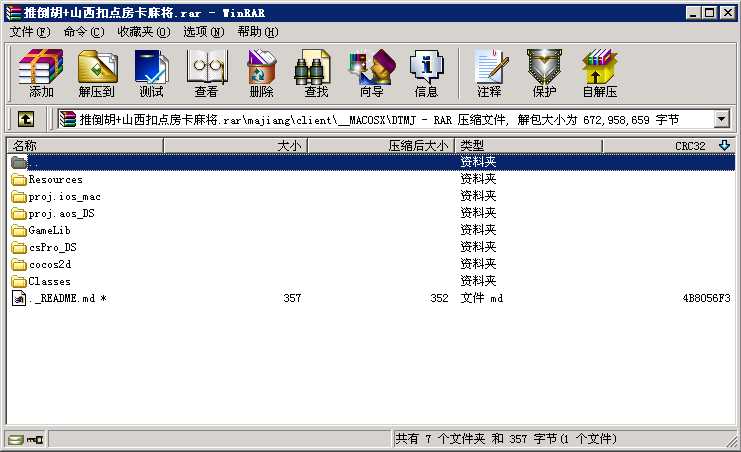741x452 pixels.
Task: Open the 帮助(H) menu
Action: pos(258,32)
